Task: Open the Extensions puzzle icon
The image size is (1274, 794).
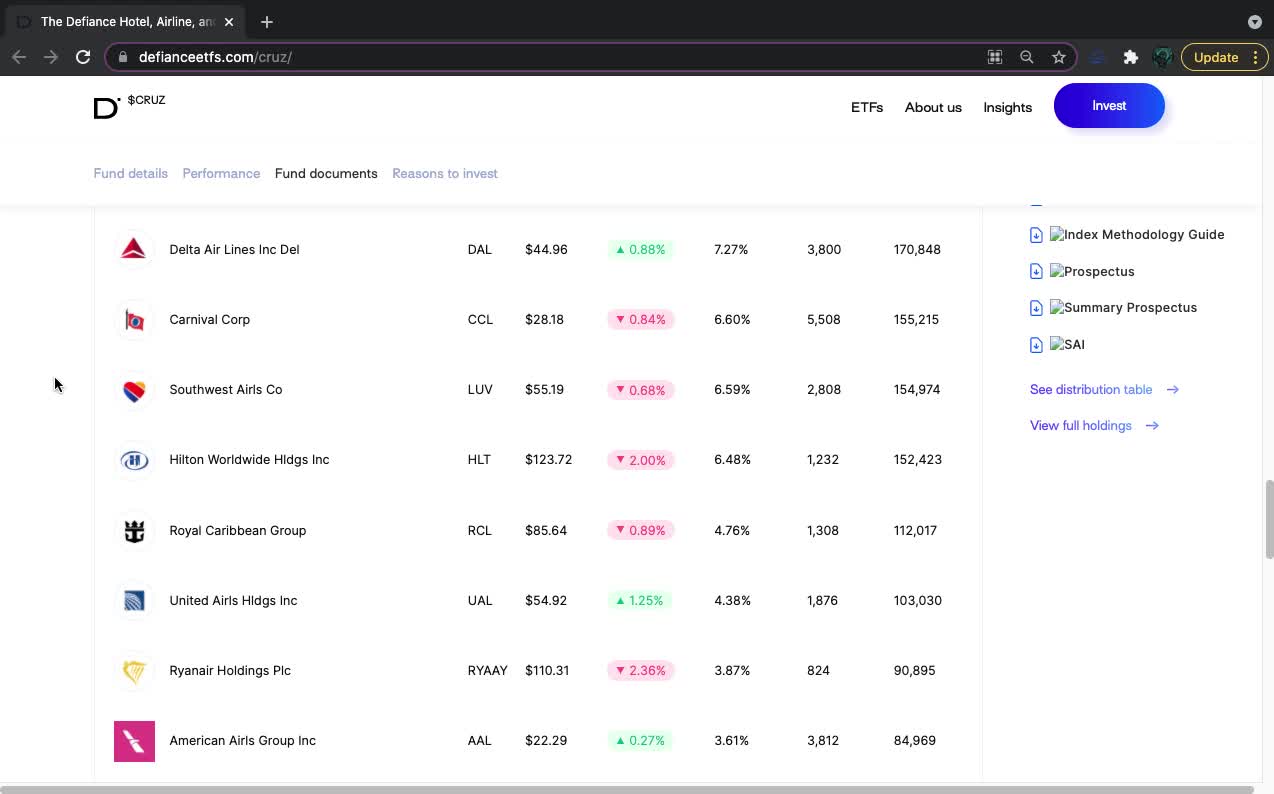Action: pos(1131,57)
